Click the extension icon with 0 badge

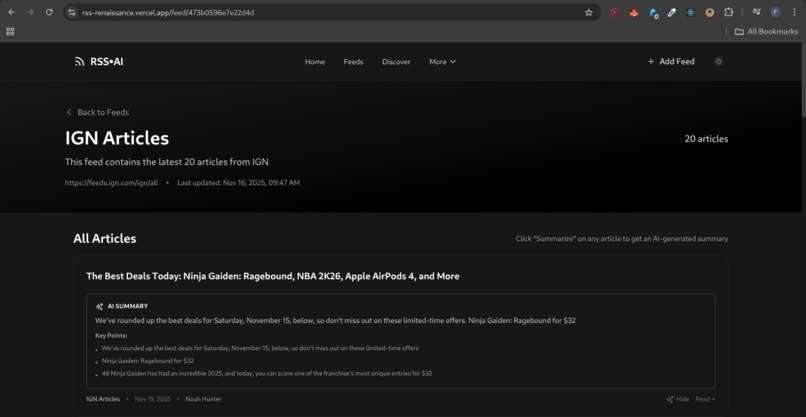click(x=653, y=13)
